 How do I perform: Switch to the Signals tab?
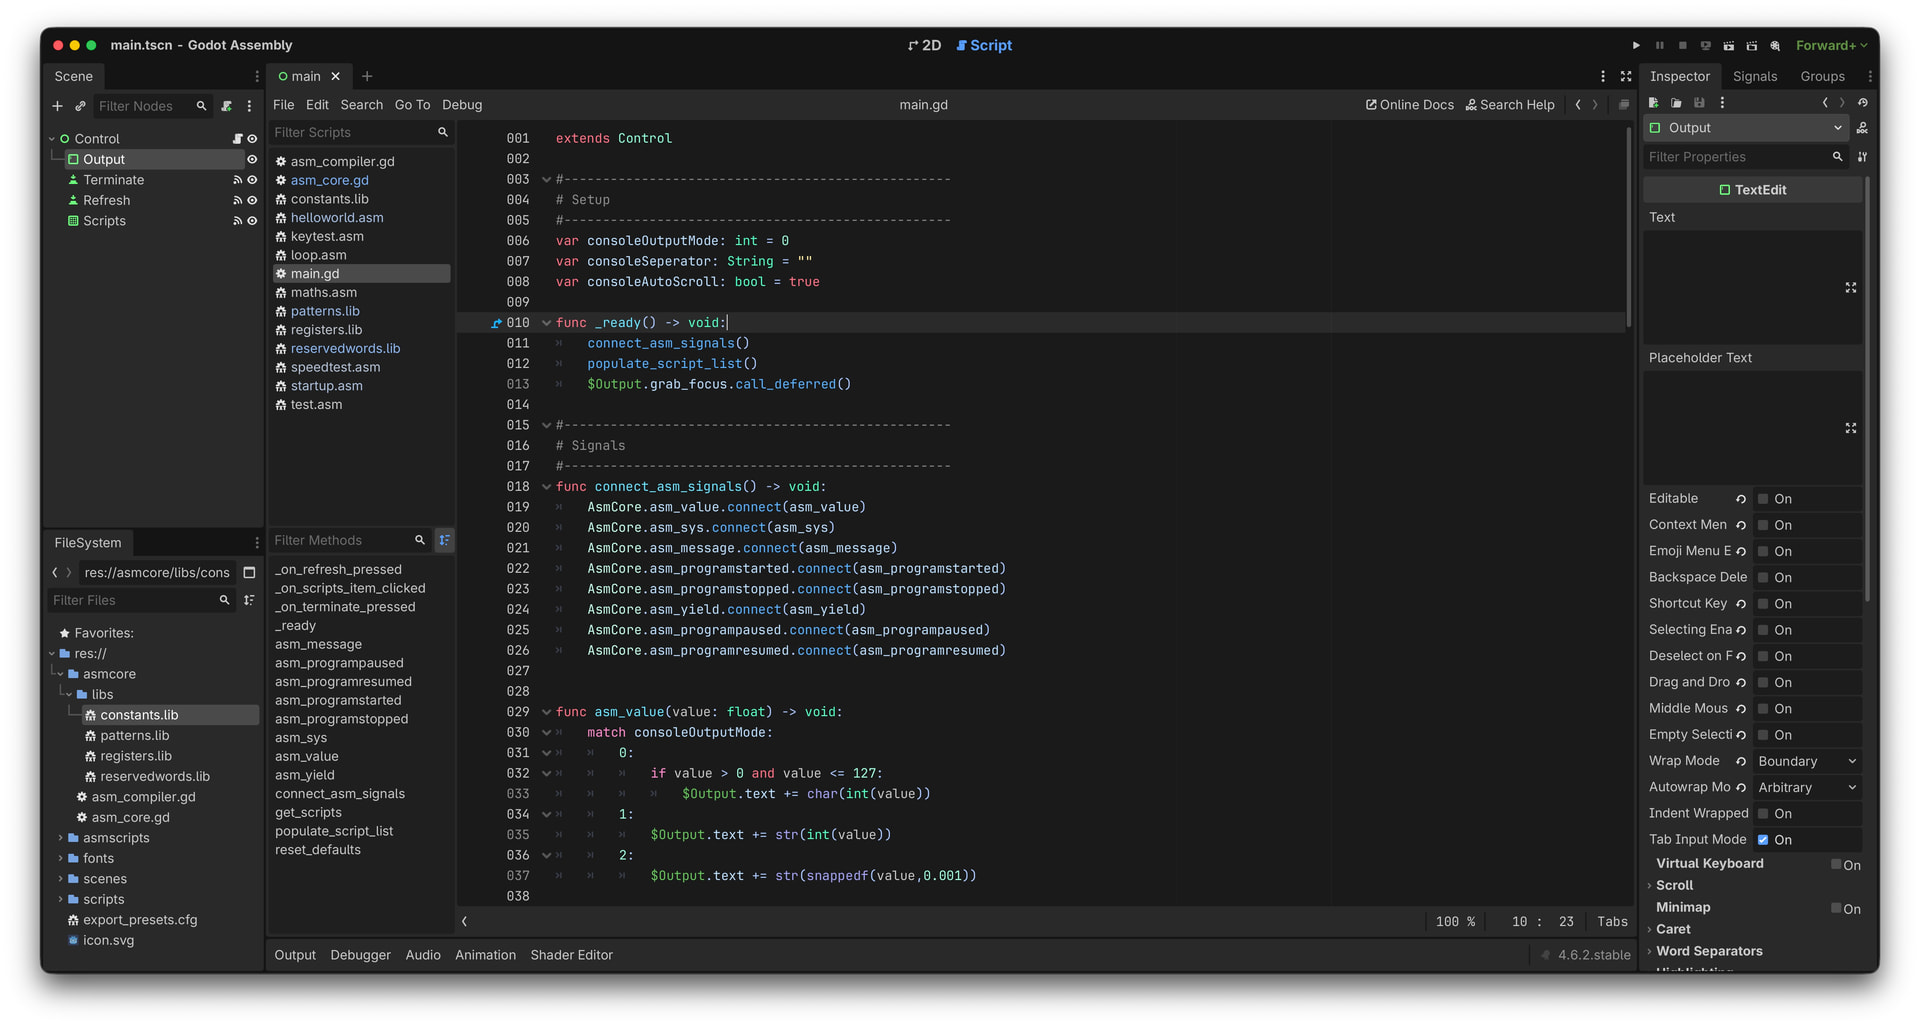(1754, 76)
